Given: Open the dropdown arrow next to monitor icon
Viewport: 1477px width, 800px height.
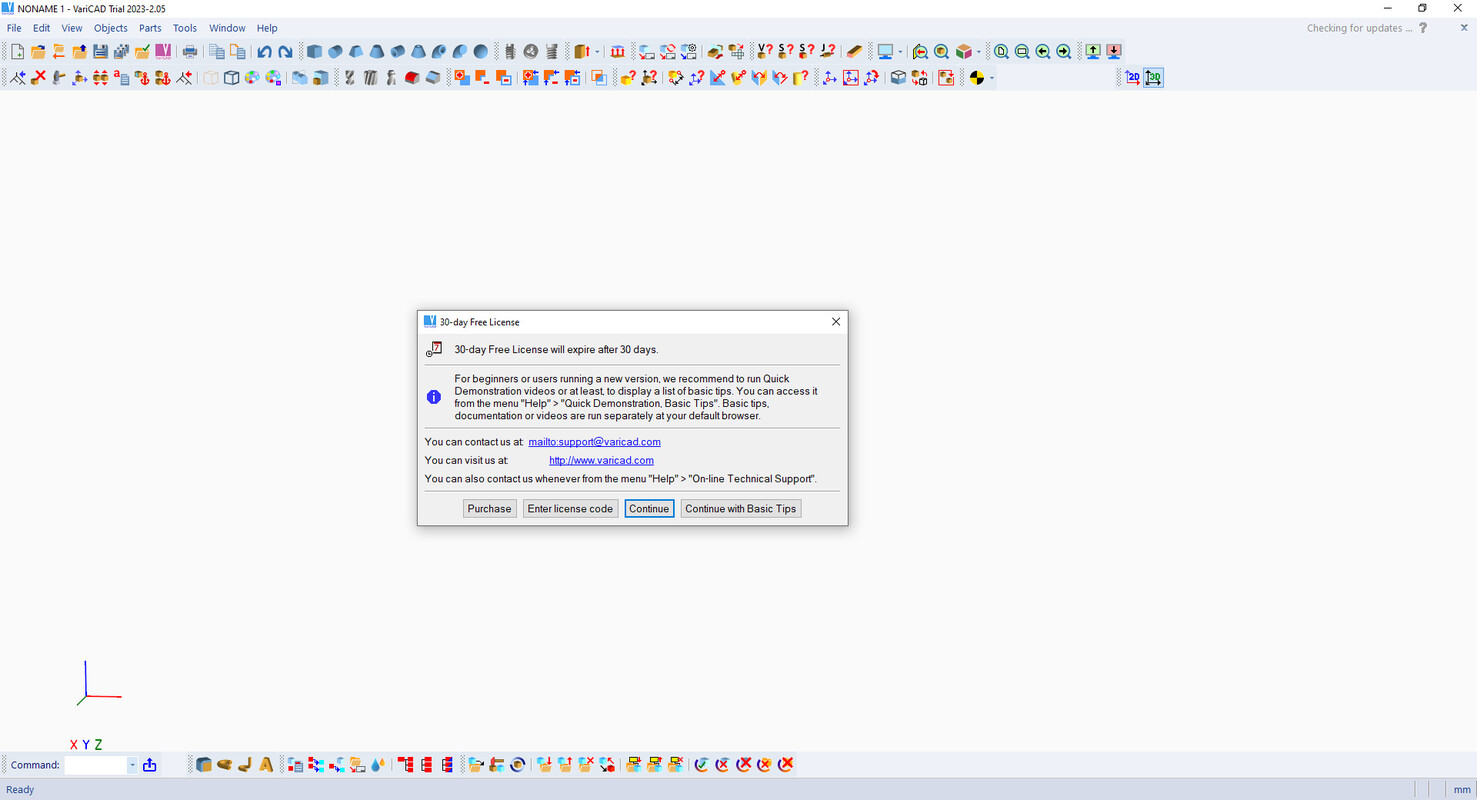Looking at the screenshot, I should coord(900,52).
